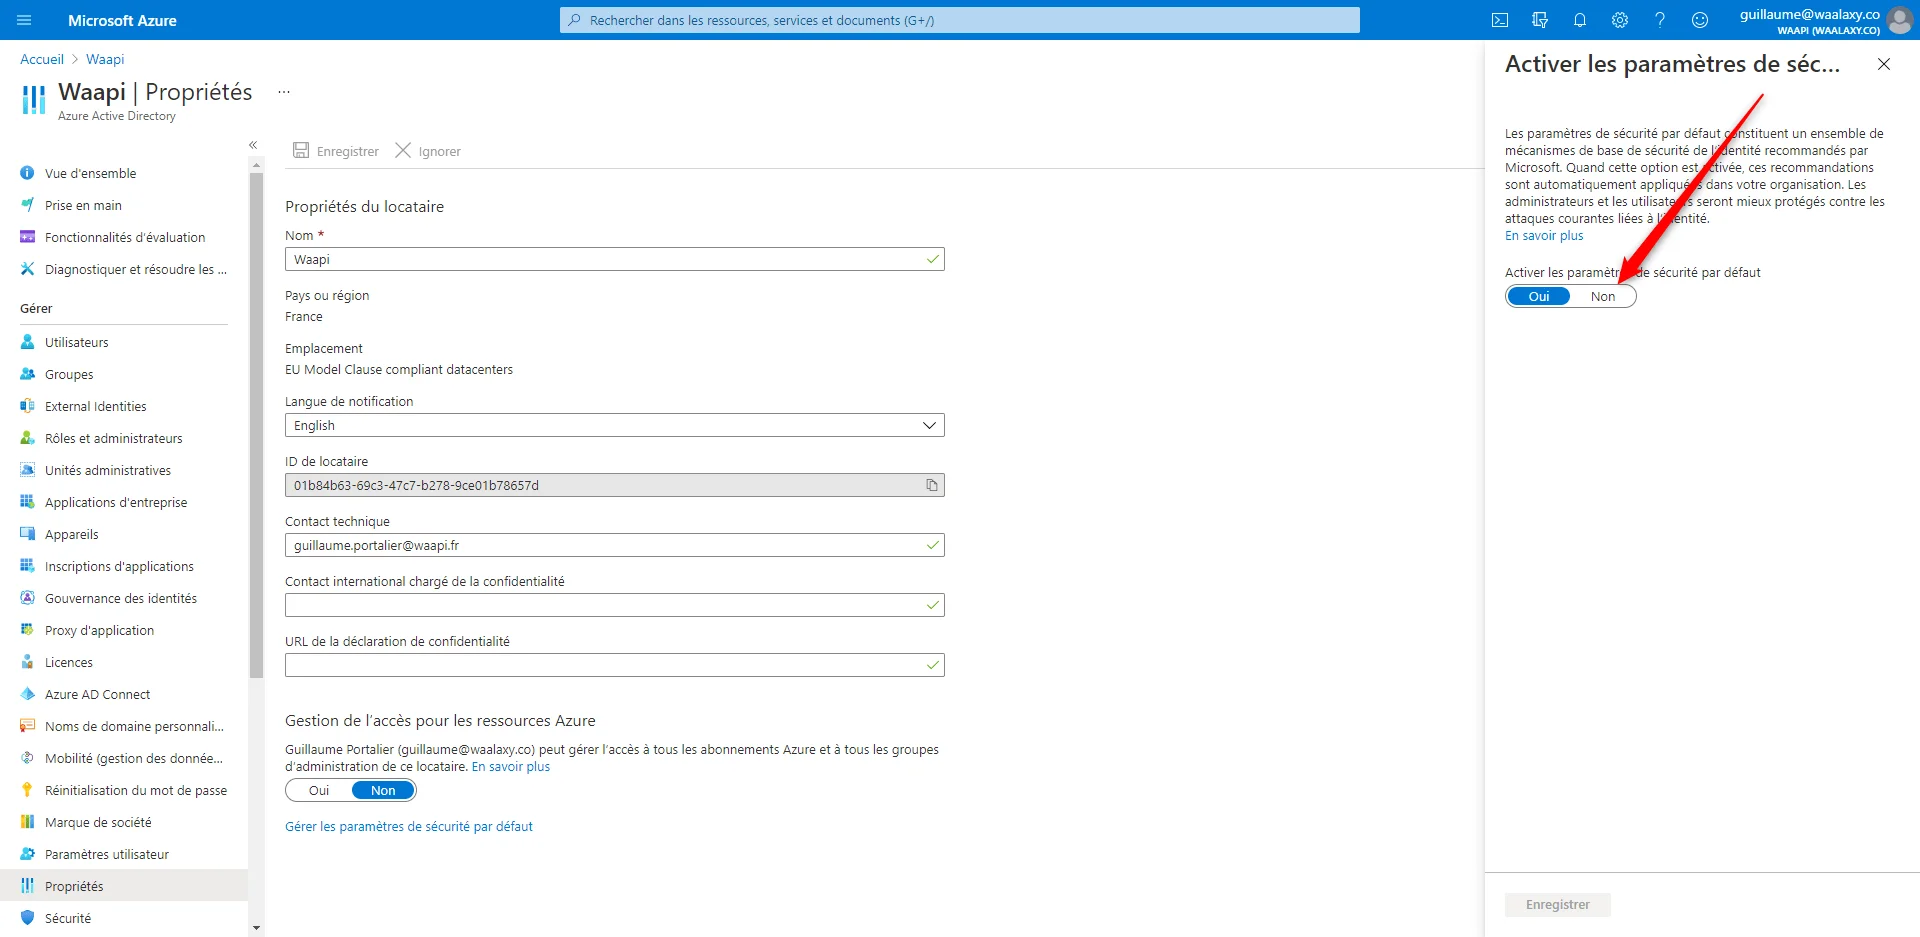The image size is (1920, 937).
Task: Click the Applications d'entreprise icon
Action: (x=27, y=502)
